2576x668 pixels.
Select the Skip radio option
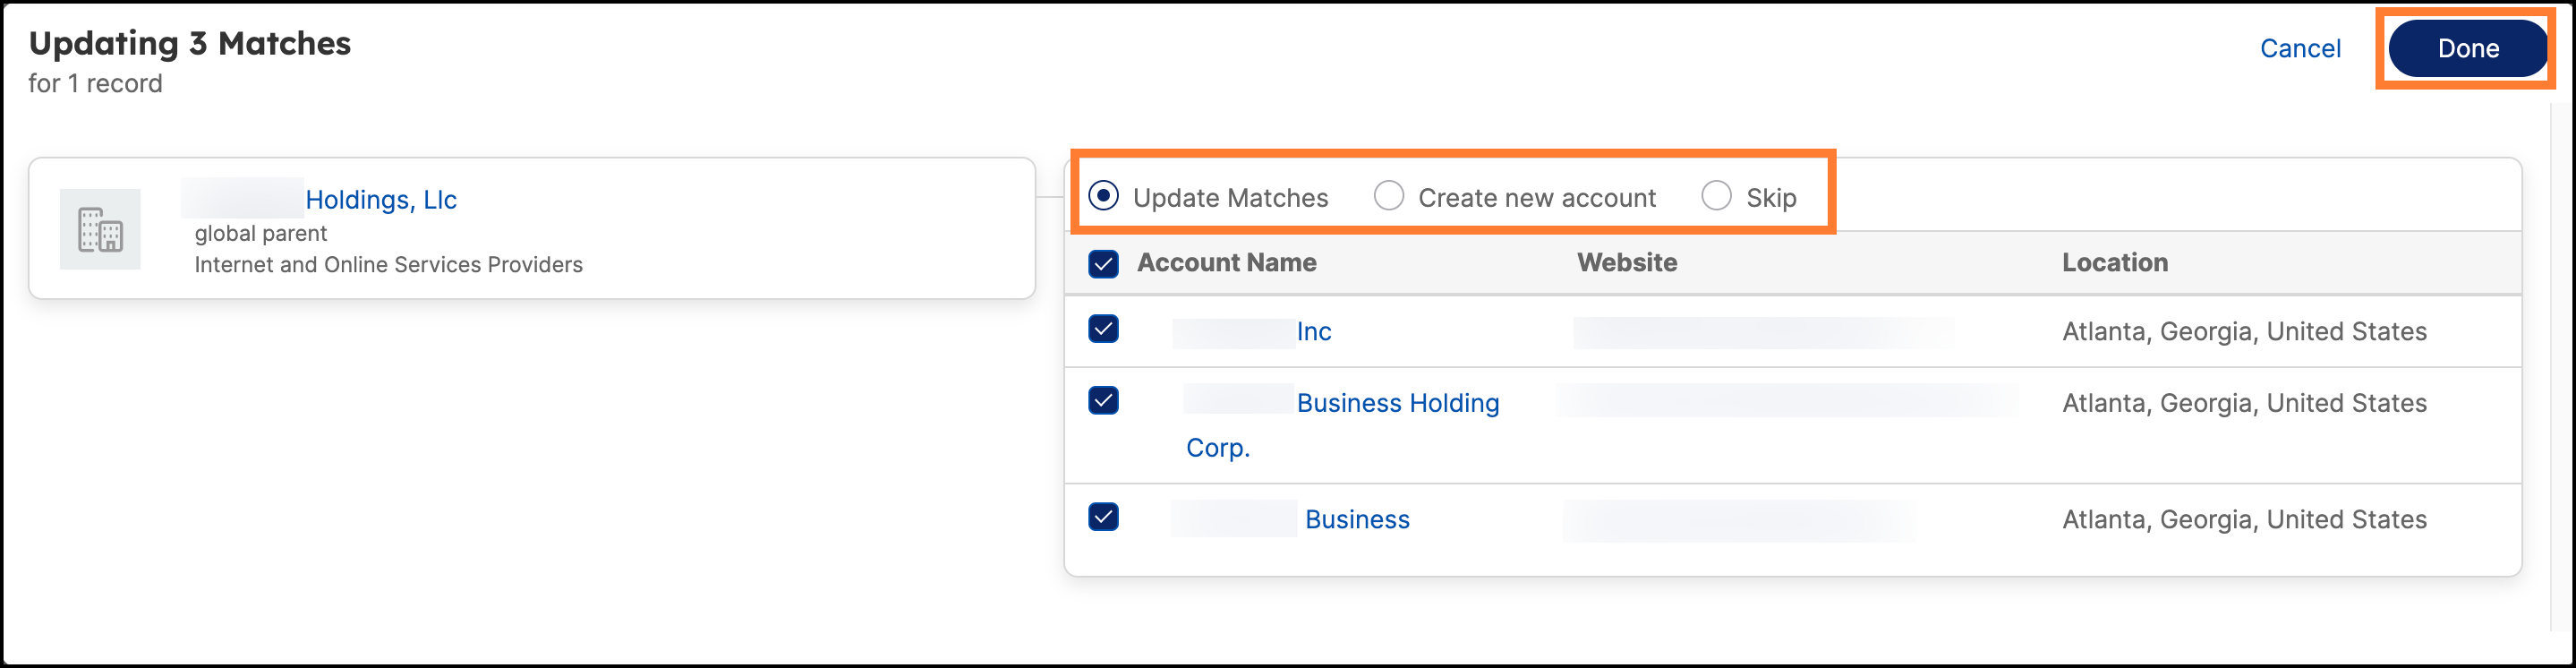click(1717, 196)
